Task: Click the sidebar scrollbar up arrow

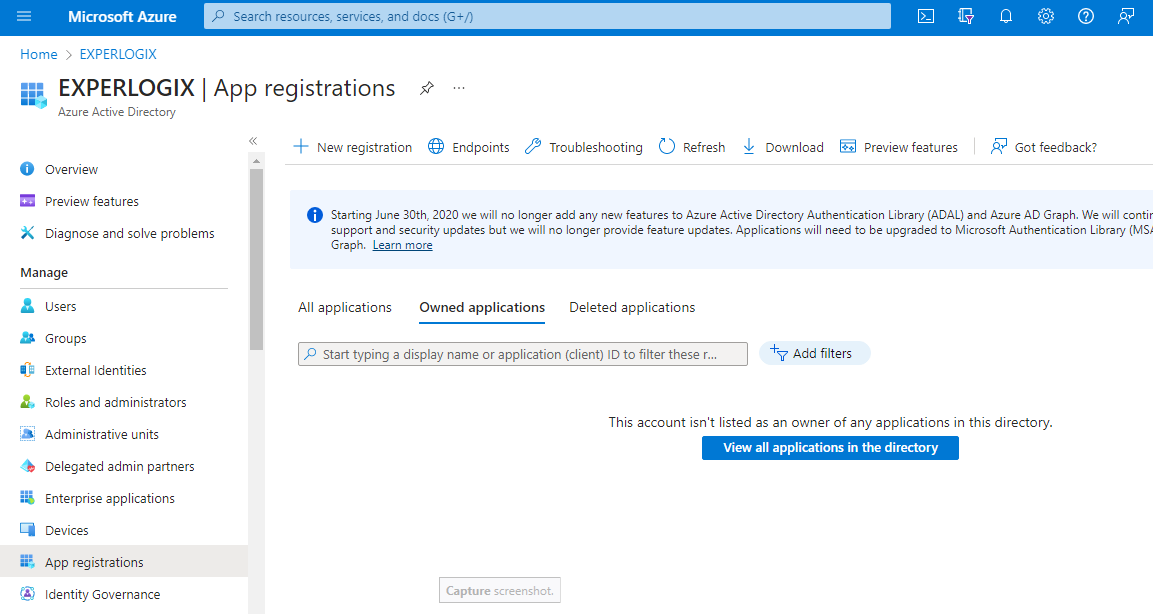Action: [256, 160]
